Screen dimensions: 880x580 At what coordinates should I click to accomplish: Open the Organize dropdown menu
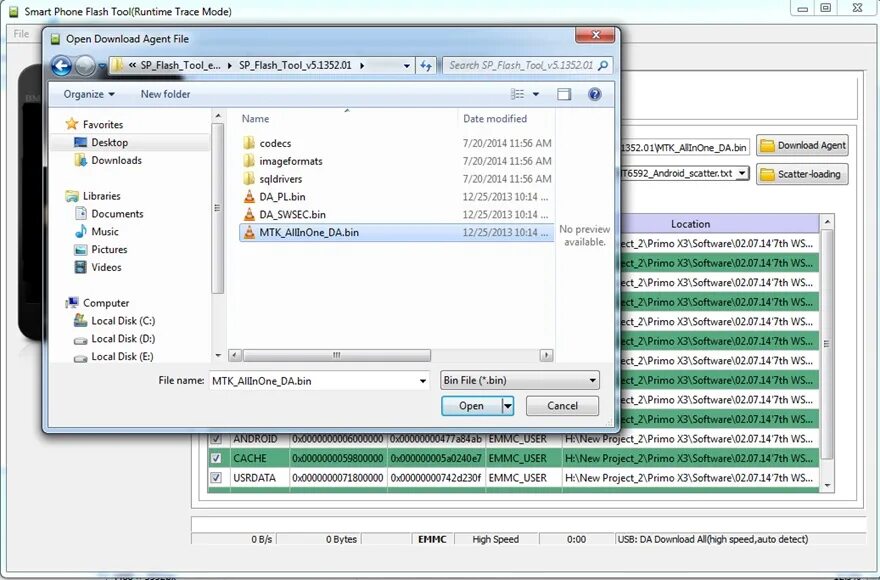tap(89, 94)
